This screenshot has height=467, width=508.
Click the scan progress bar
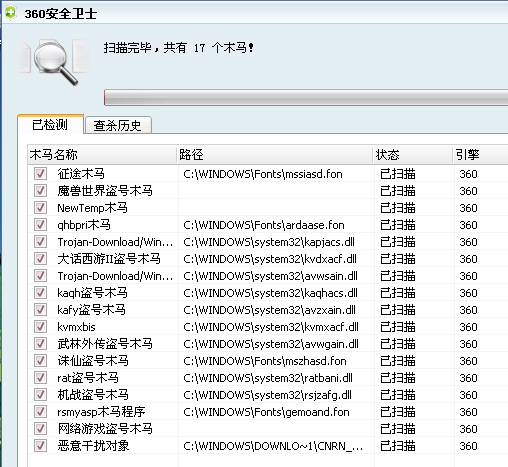click(x=306, y=98)
